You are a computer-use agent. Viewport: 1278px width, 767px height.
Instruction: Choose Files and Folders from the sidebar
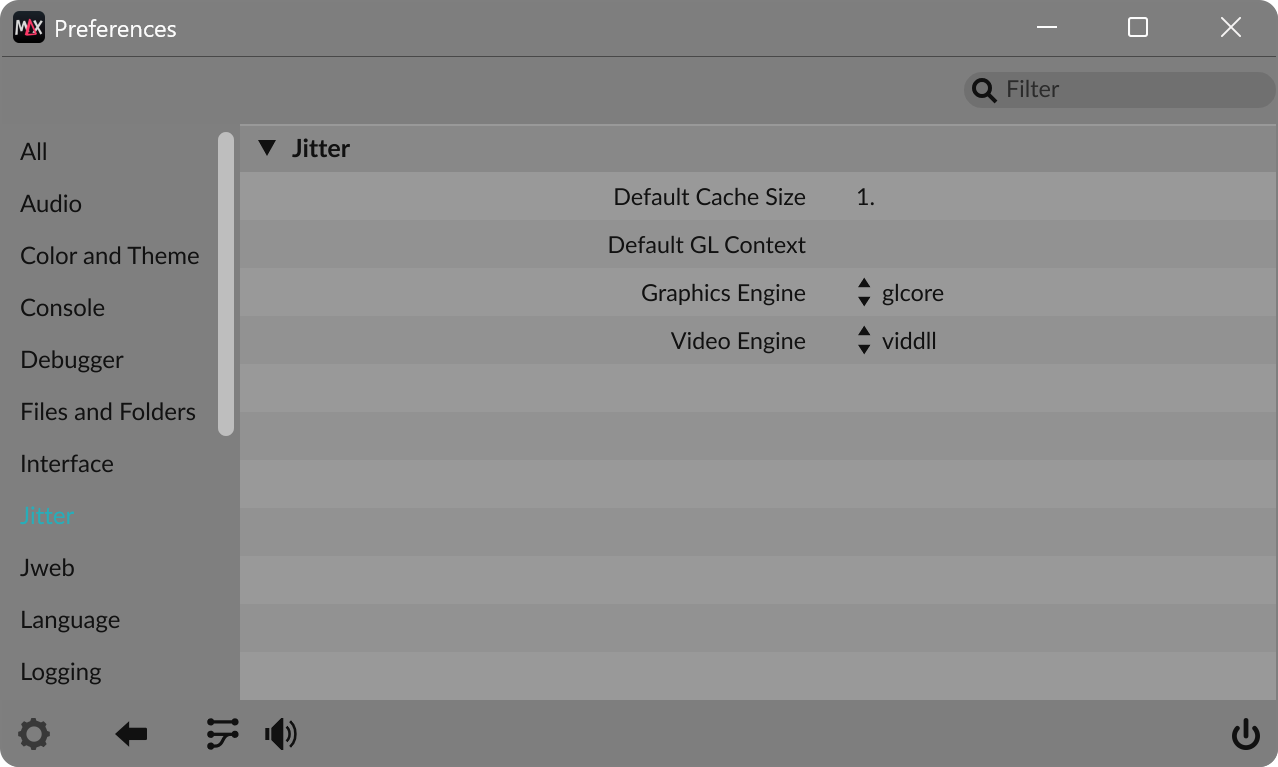pos(107,411)
